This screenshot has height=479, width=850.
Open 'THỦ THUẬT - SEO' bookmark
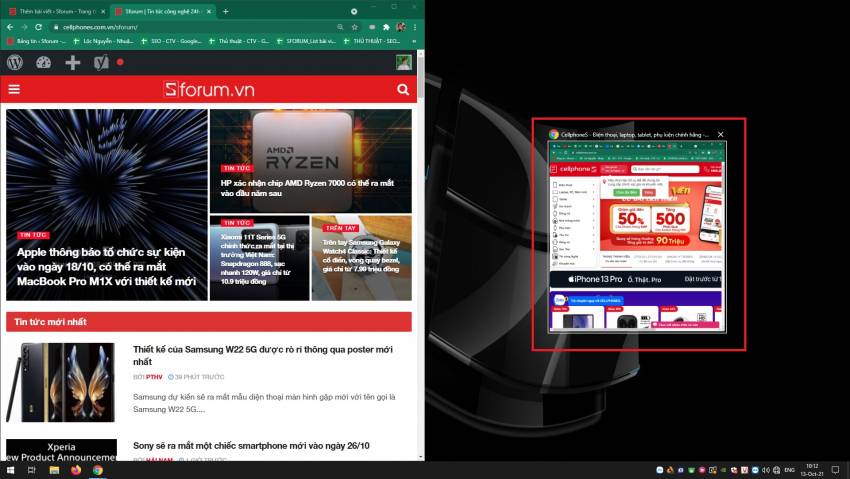tap(372, 41)
